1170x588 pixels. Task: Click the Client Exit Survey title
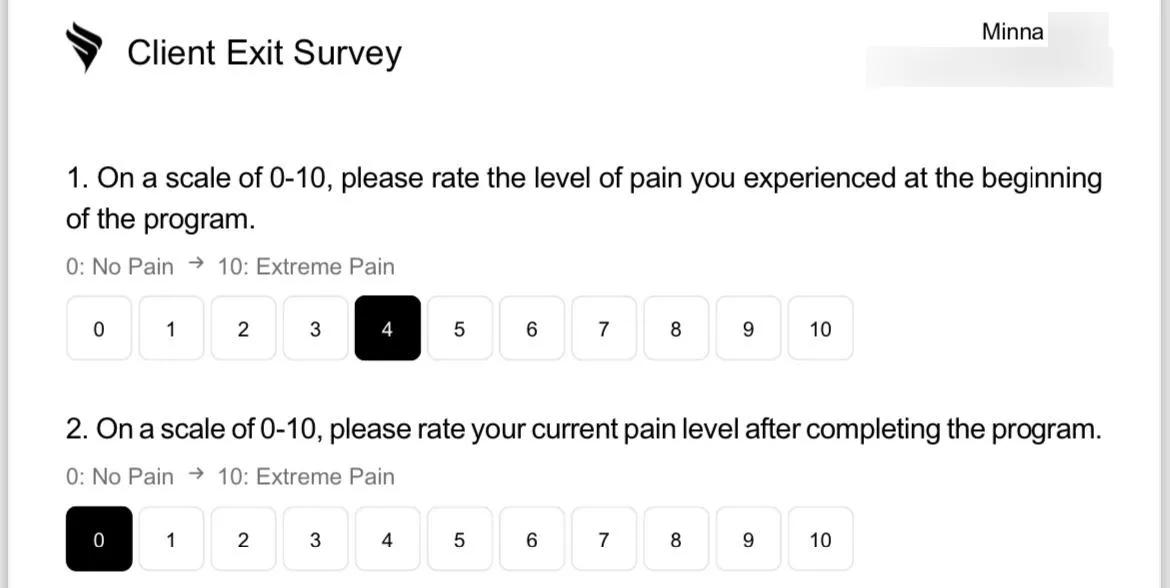pyautogui.click(x=264, y=54)
